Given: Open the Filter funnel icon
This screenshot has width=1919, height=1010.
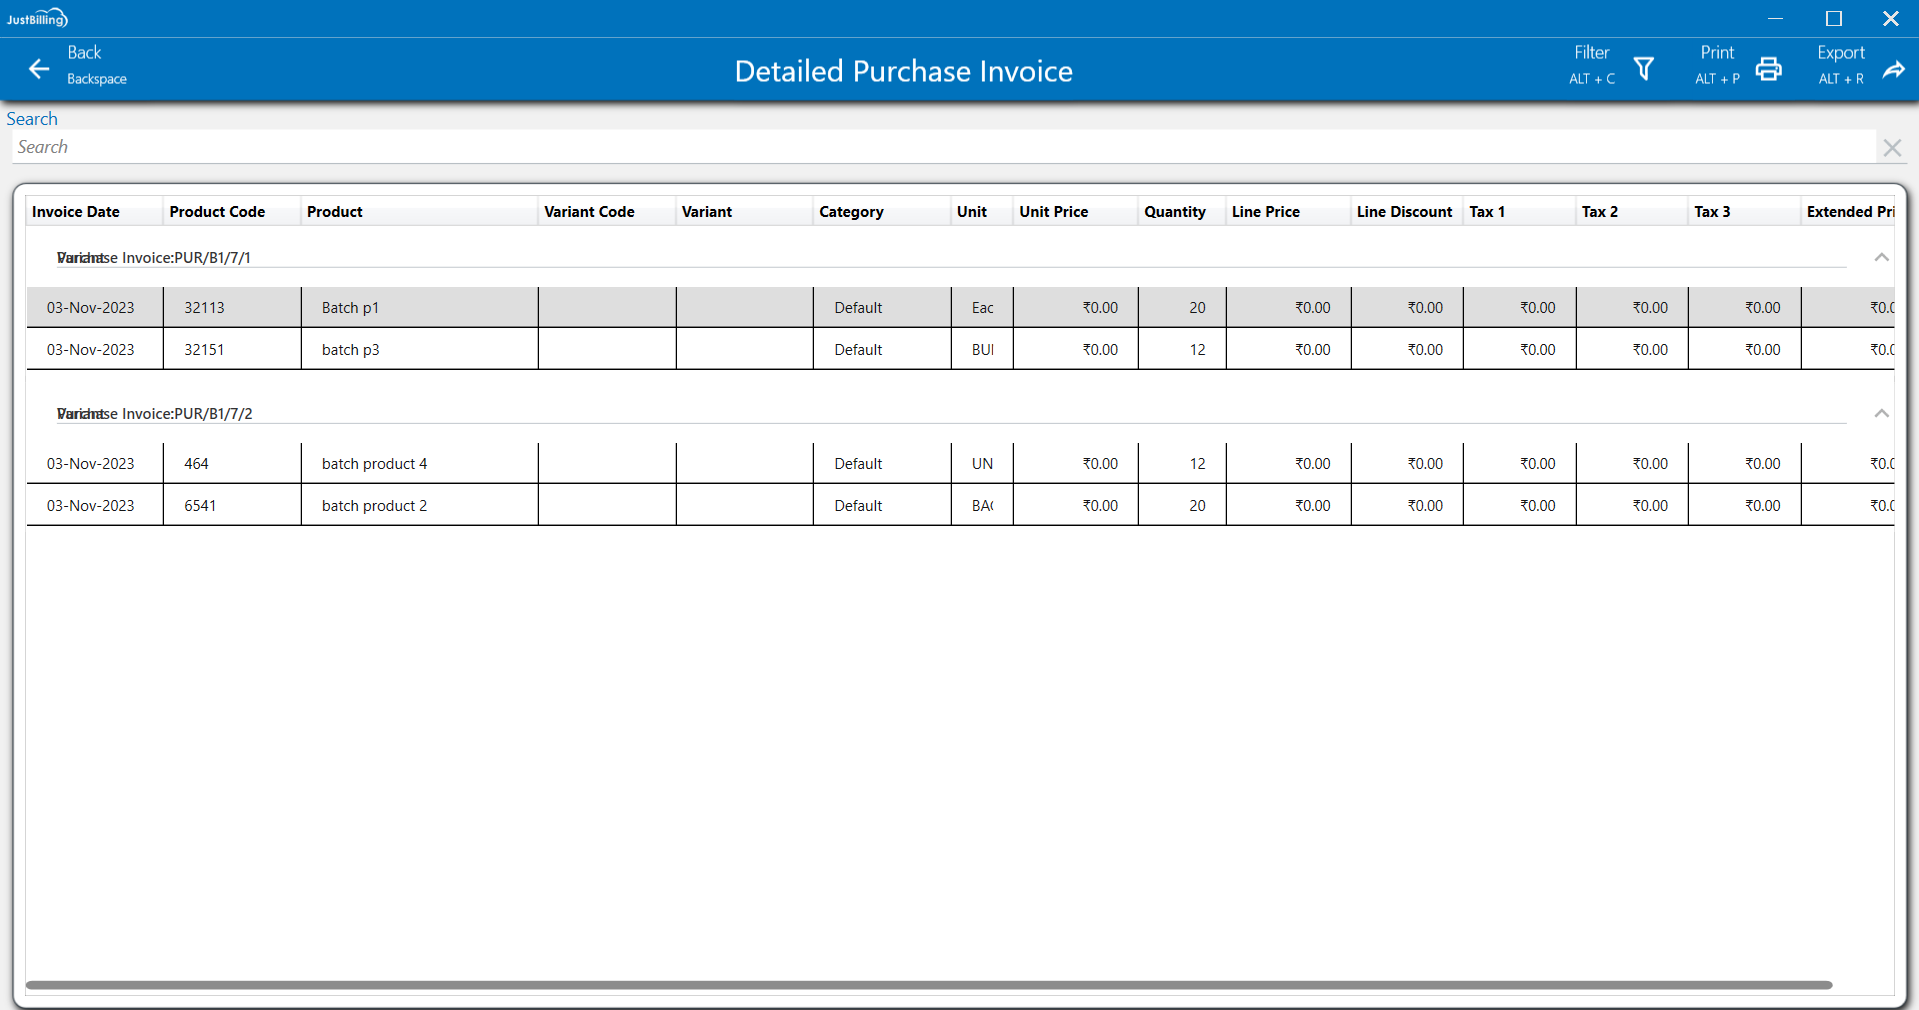Looking at the screenshot, I should [1643, 68].
